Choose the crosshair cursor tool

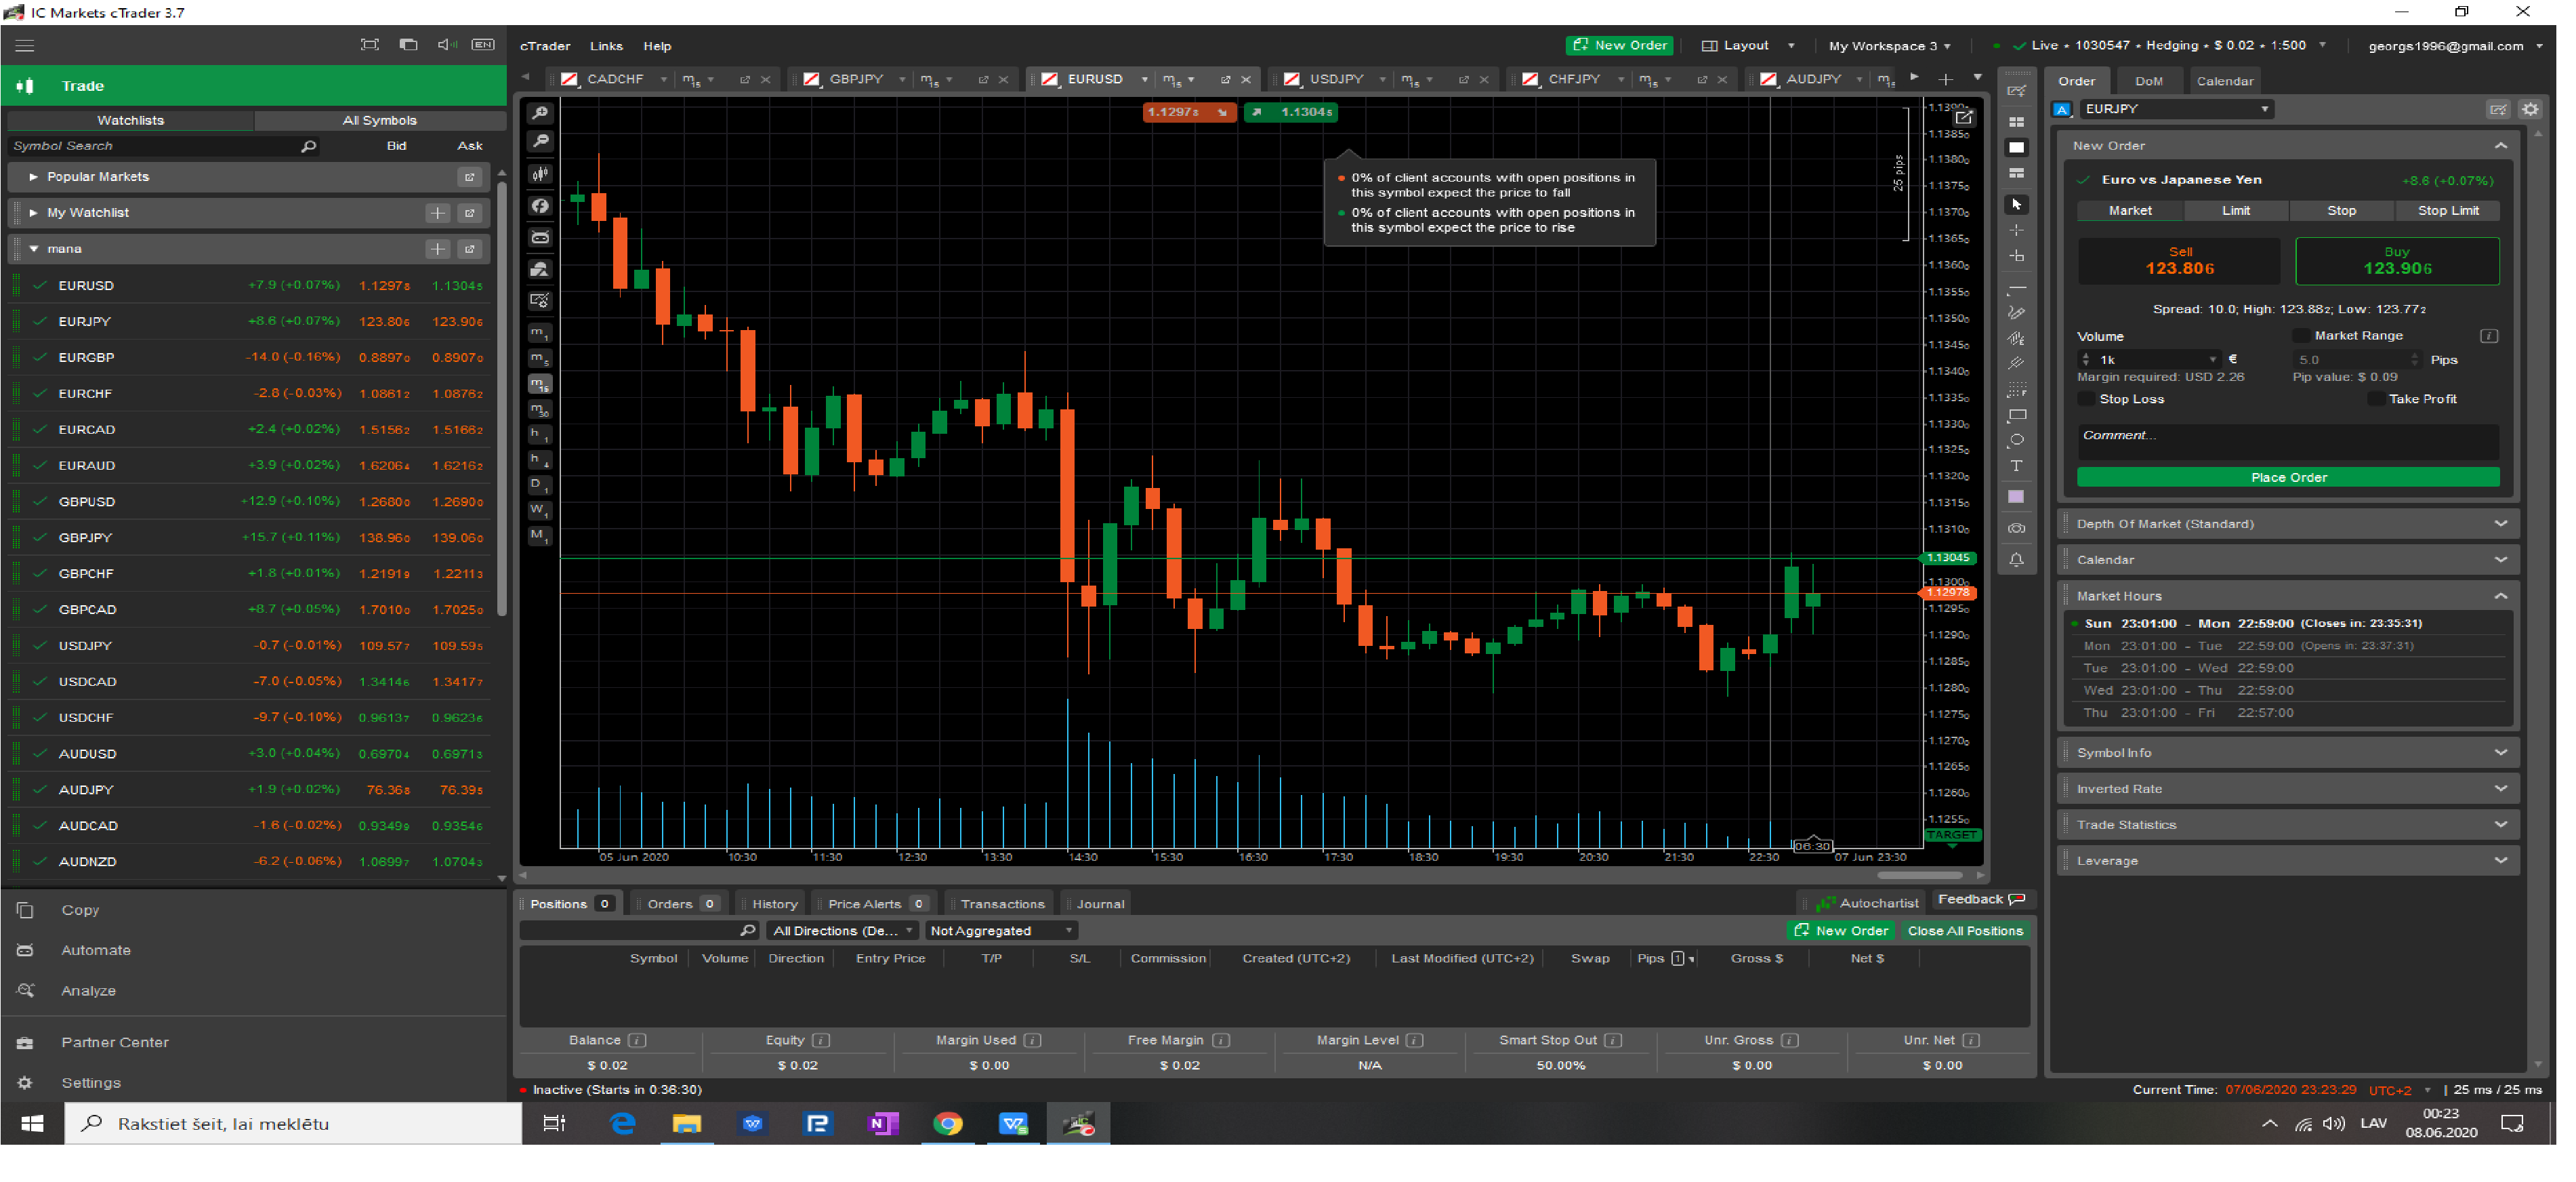pos(2016,230)
